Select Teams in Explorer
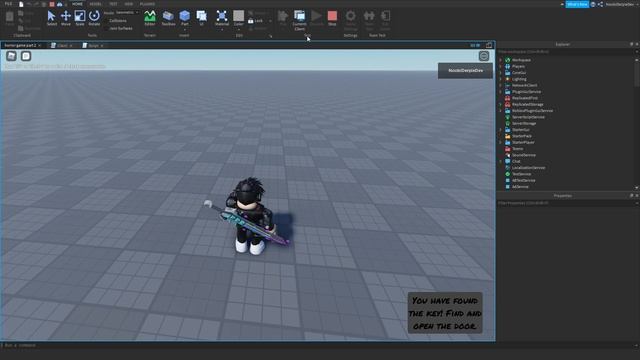This screenshot has width=640, height=360. [x=518, y=149]
